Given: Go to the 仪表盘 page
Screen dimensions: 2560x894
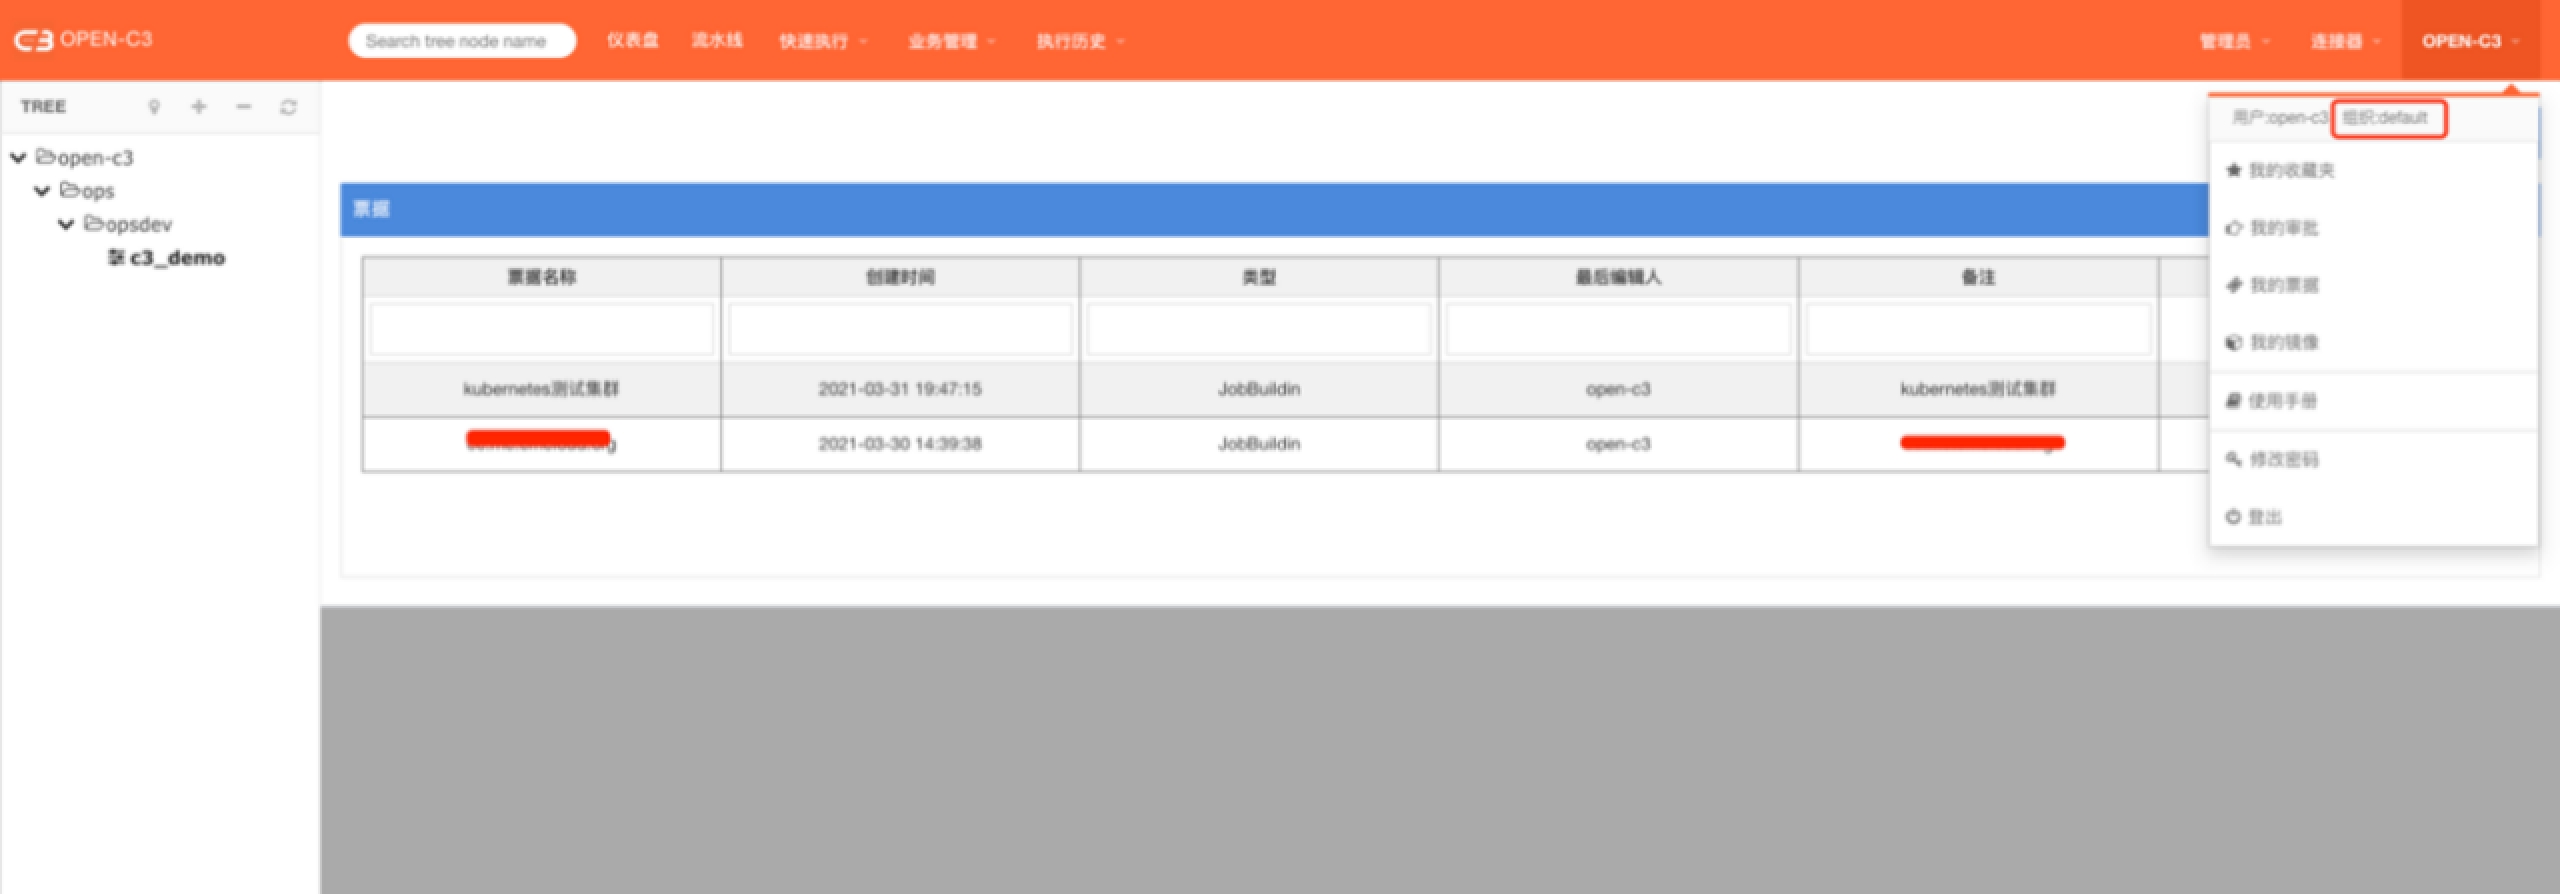Looking at the screenshot, I should pyautogui.click(x=632, y=40).
